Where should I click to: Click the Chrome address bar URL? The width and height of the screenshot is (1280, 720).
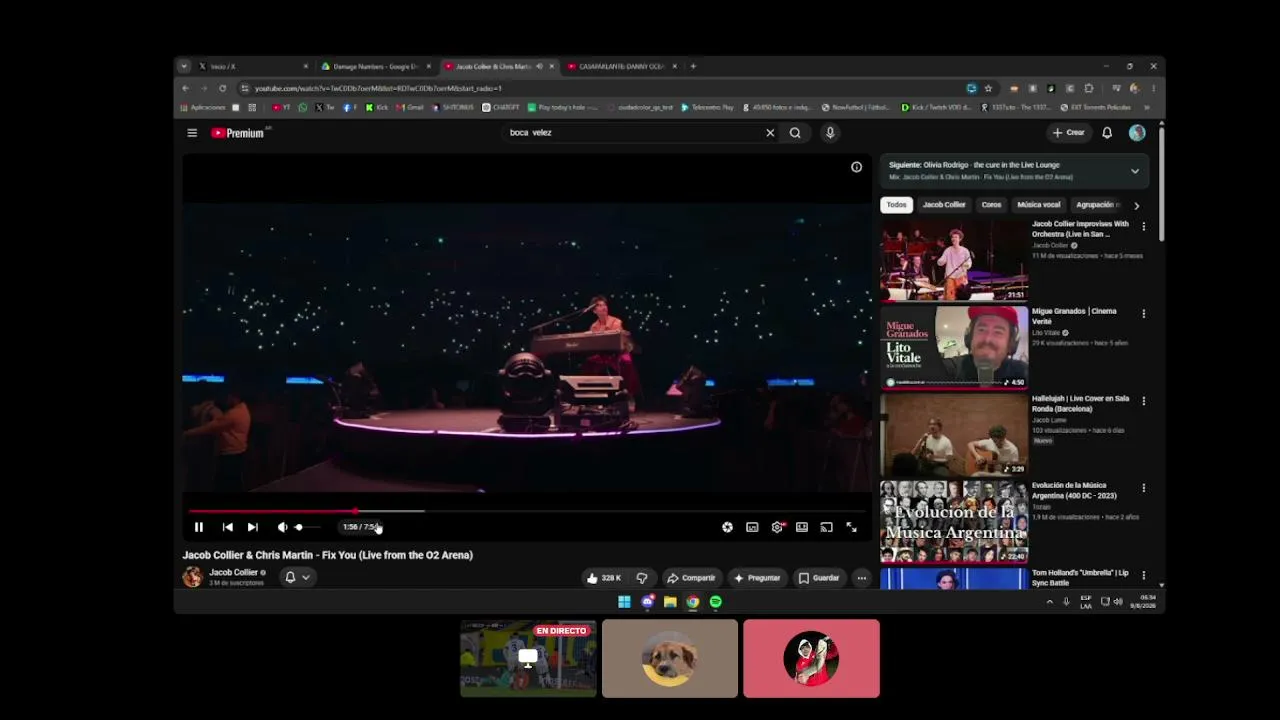pyautogui.click(x=378, y=88)
